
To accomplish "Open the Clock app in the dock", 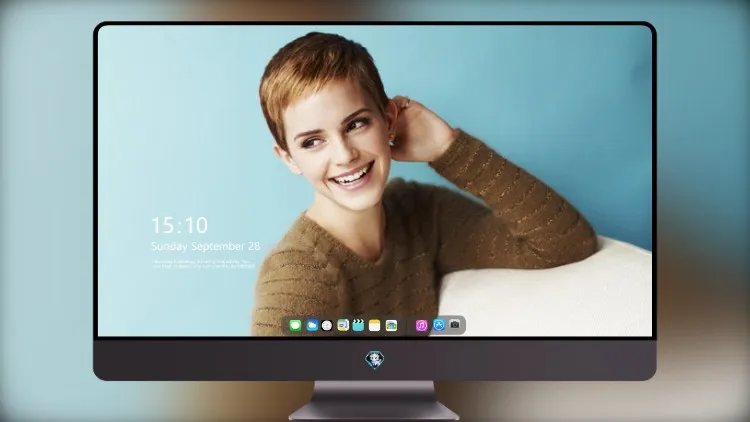I will [327, 325].
